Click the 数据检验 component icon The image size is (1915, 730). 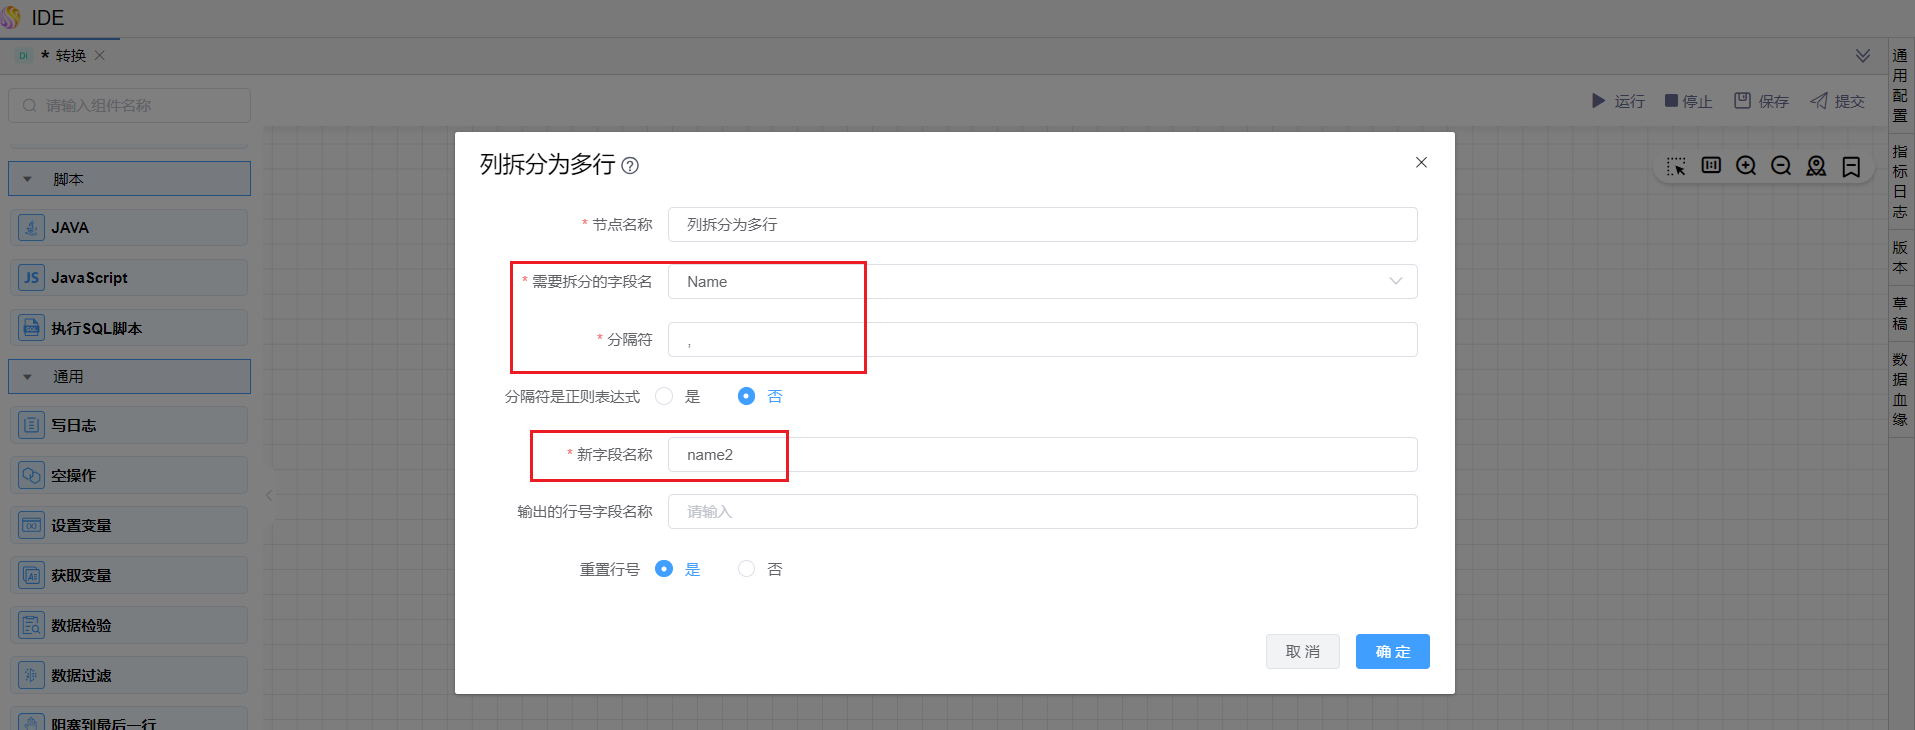(x=32, y=625)
